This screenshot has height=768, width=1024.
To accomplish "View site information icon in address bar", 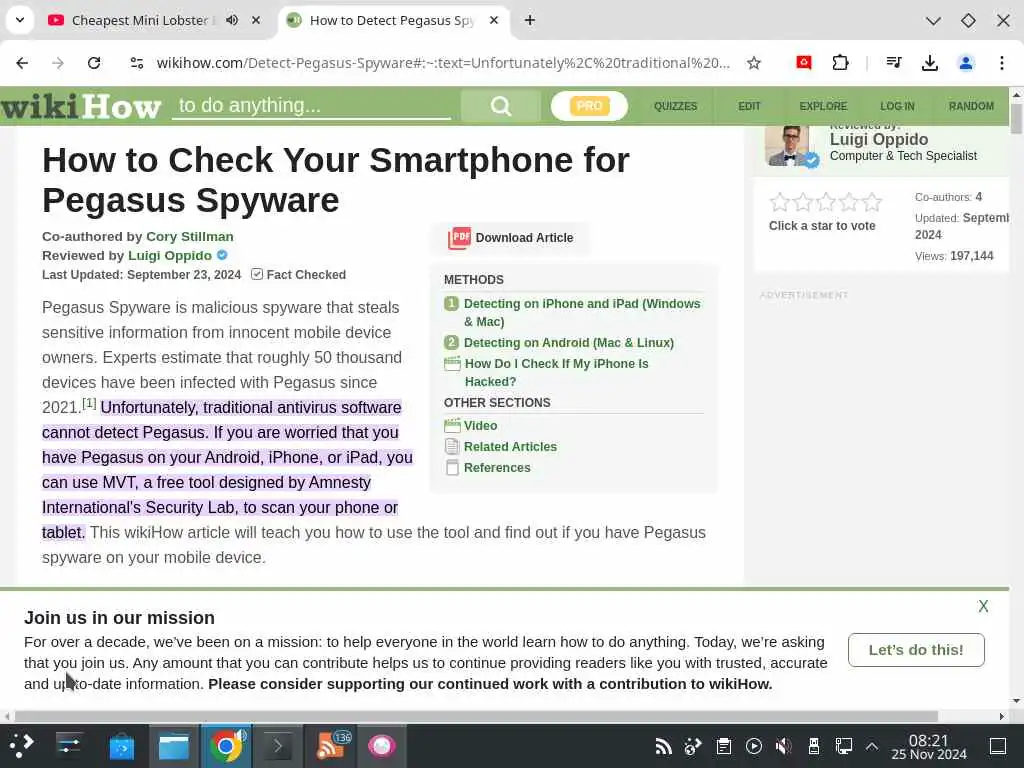I will click(x=136, y=63).
